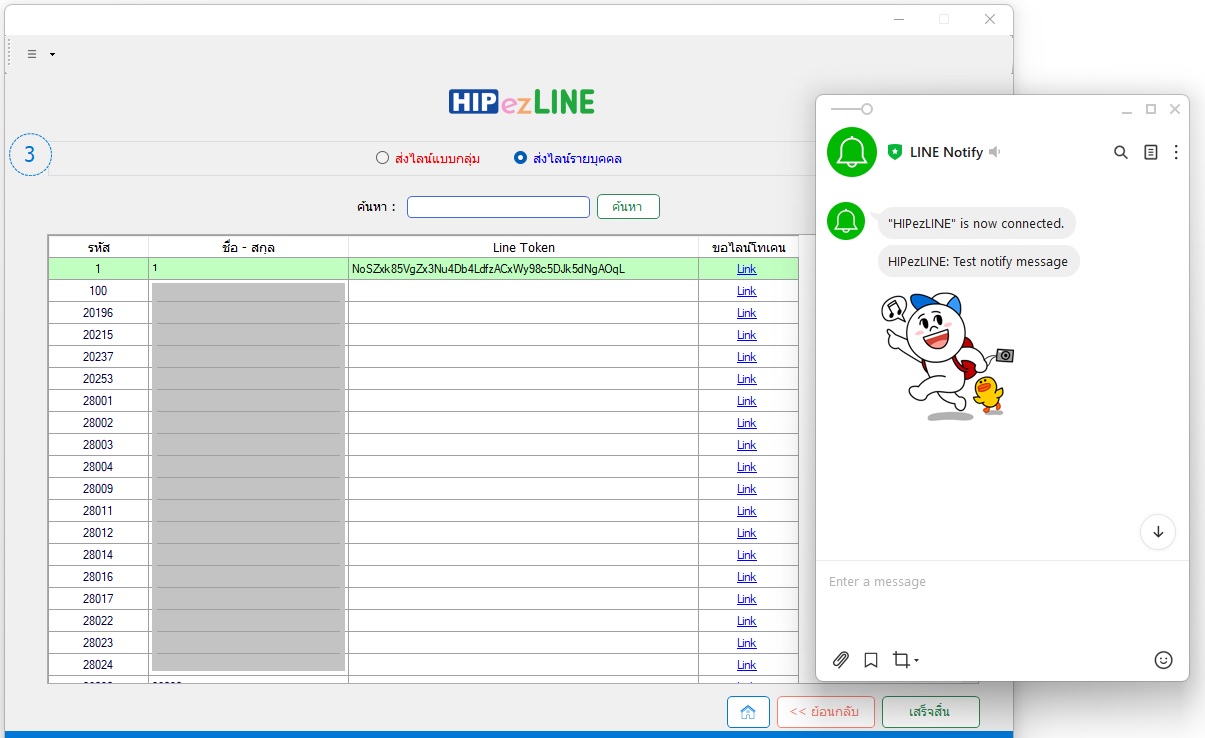Open the three-dot more menu in LINE

[x=1176, y=152]
